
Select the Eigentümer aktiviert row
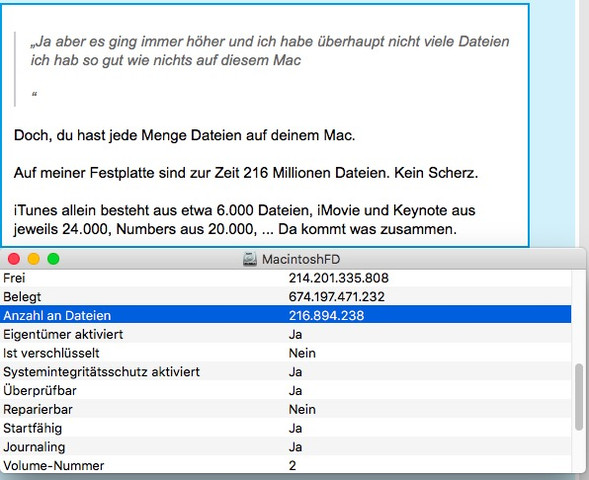tap(285, 334)
